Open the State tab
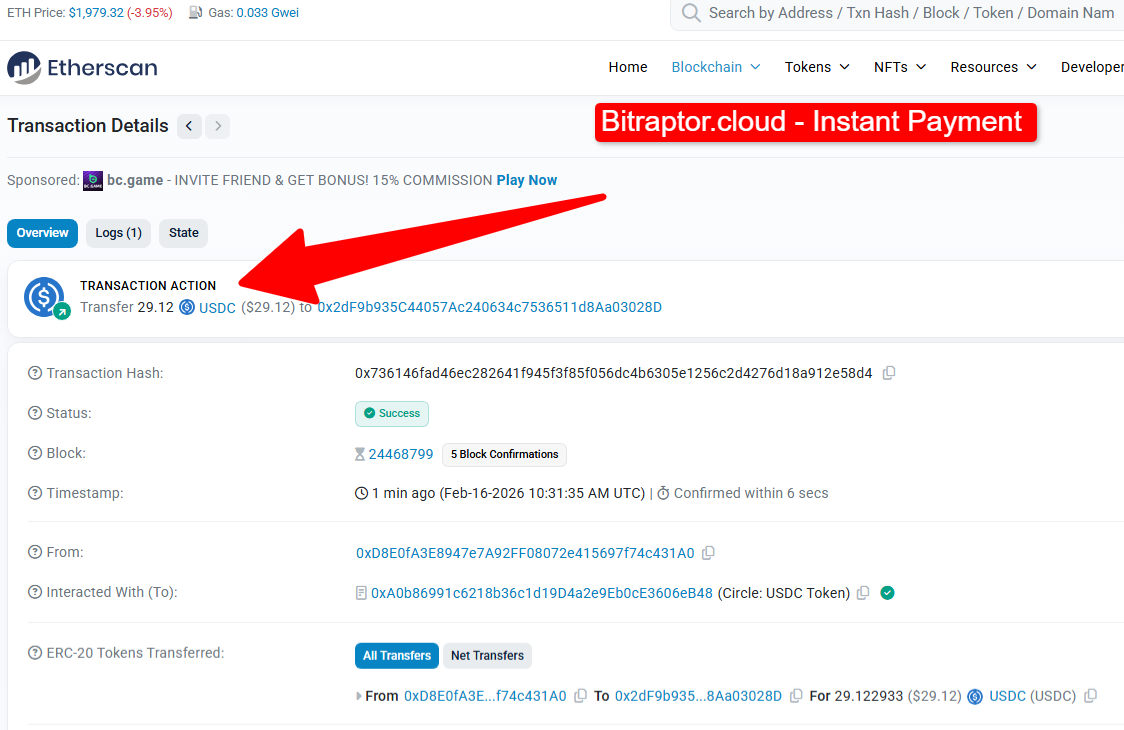The height and width of the screenshot is (730, 1124). coord(183,233)
